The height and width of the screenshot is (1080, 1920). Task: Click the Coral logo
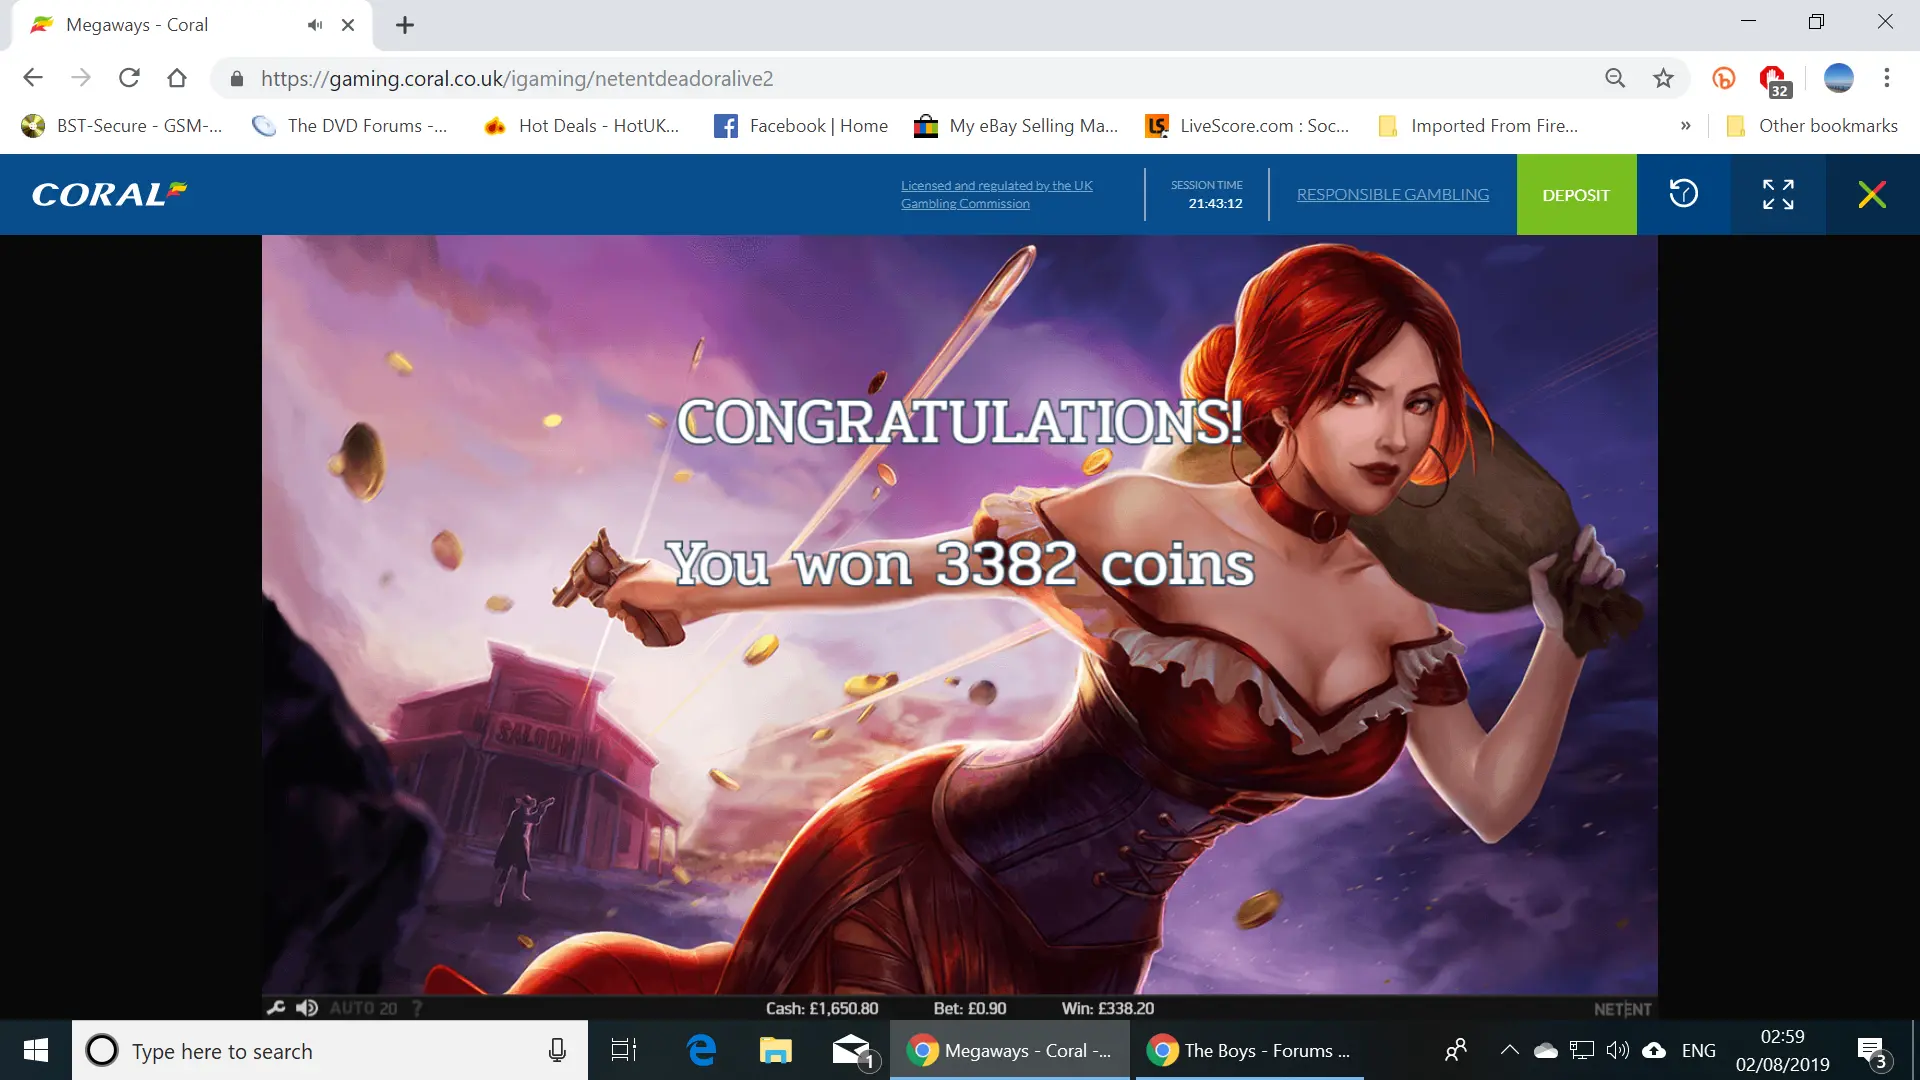109,194
